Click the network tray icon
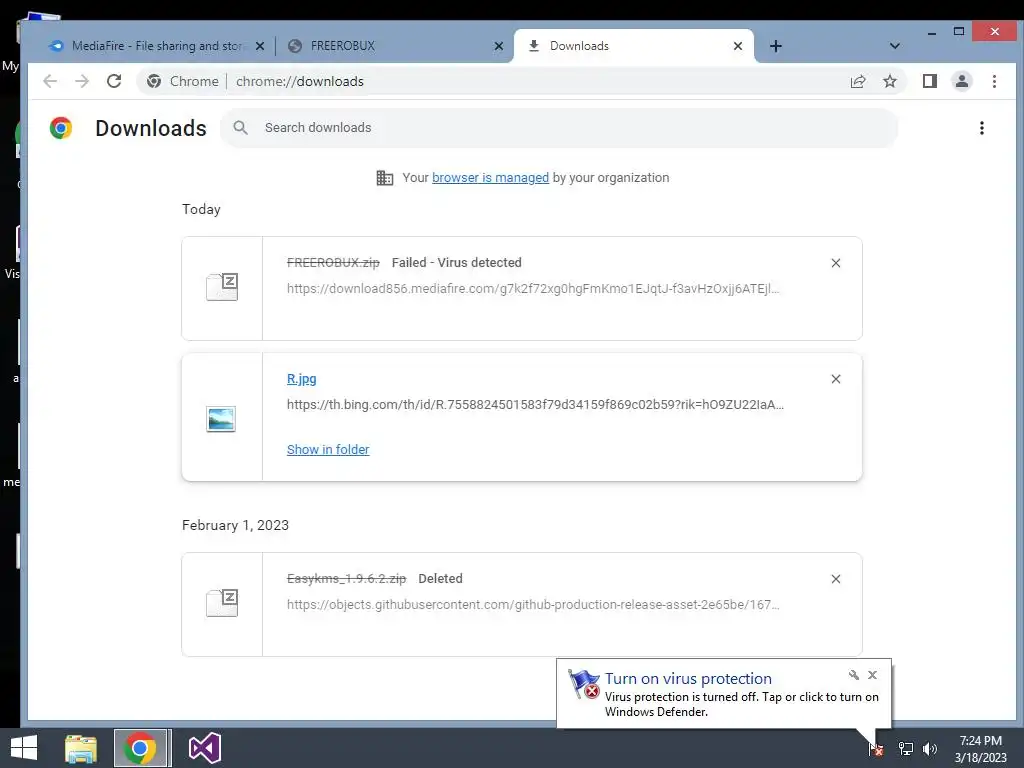The height and width of the screenshot is (768, 1024). pyautogui.click(x=906, y=748)
